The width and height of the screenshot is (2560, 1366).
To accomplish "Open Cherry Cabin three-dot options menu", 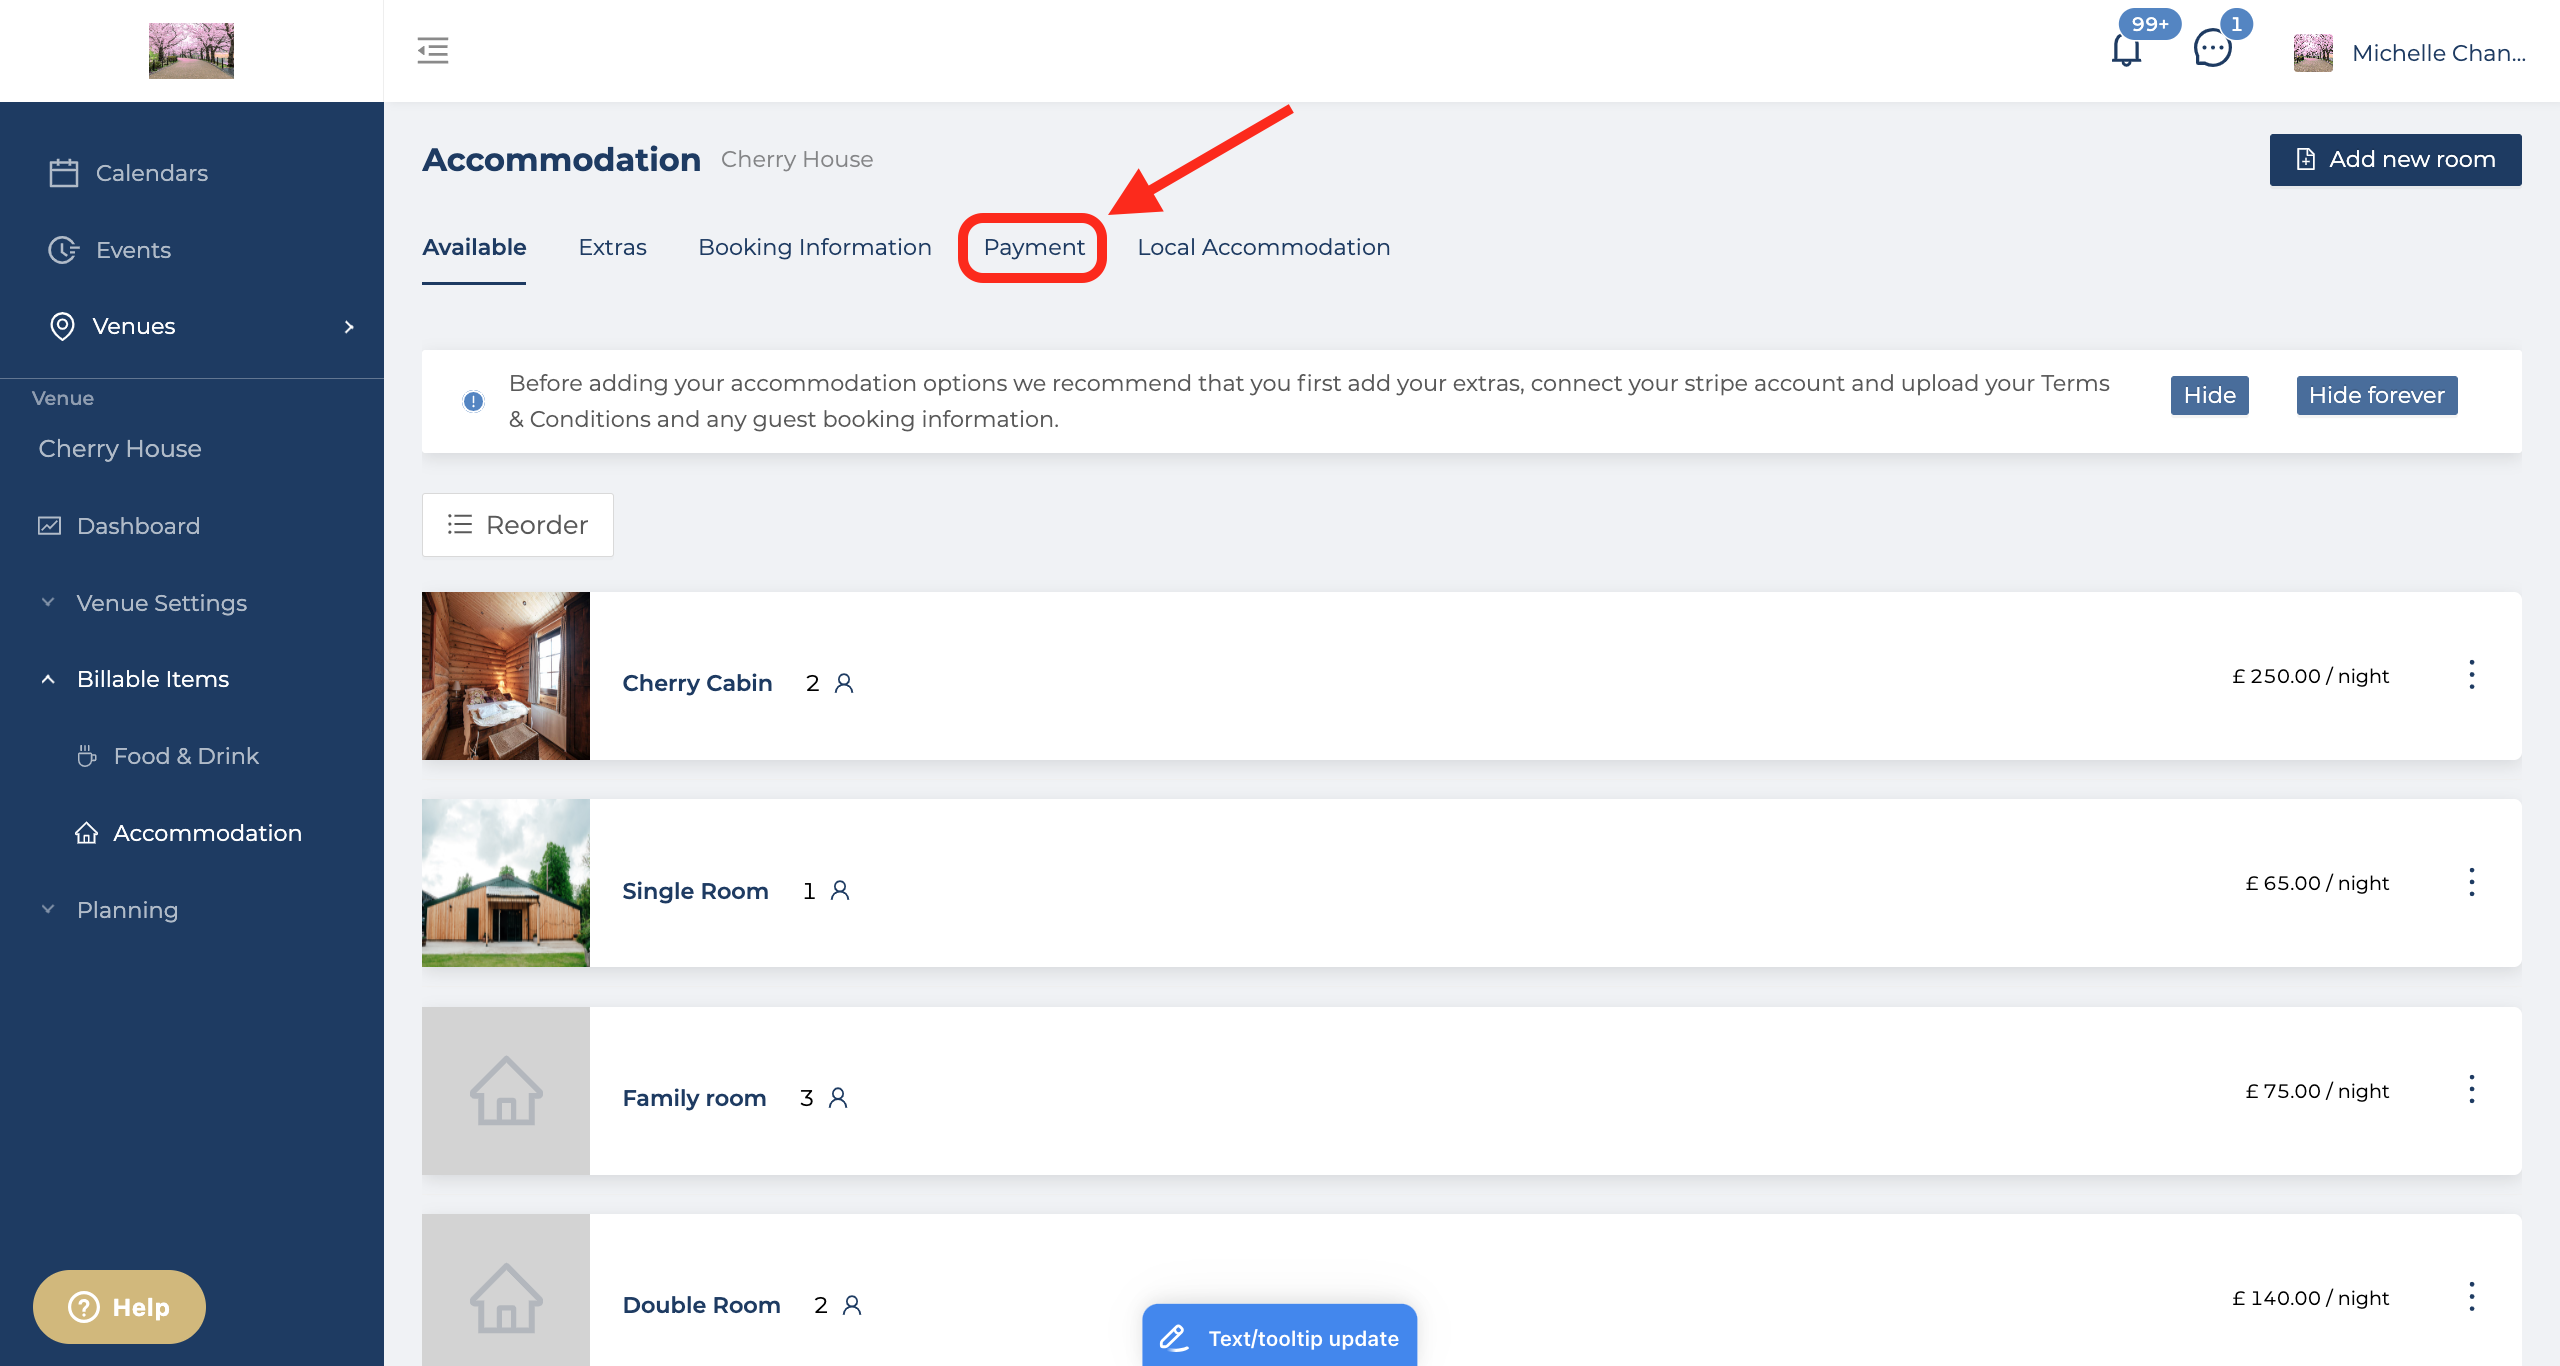I will click(x=2471, y=675).
